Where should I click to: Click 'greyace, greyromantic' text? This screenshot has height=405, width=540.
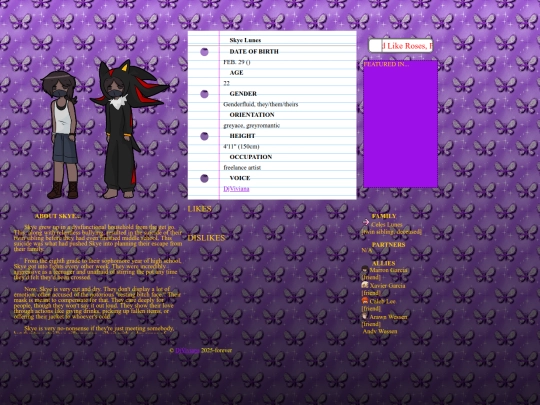click(x=251, y=125)
